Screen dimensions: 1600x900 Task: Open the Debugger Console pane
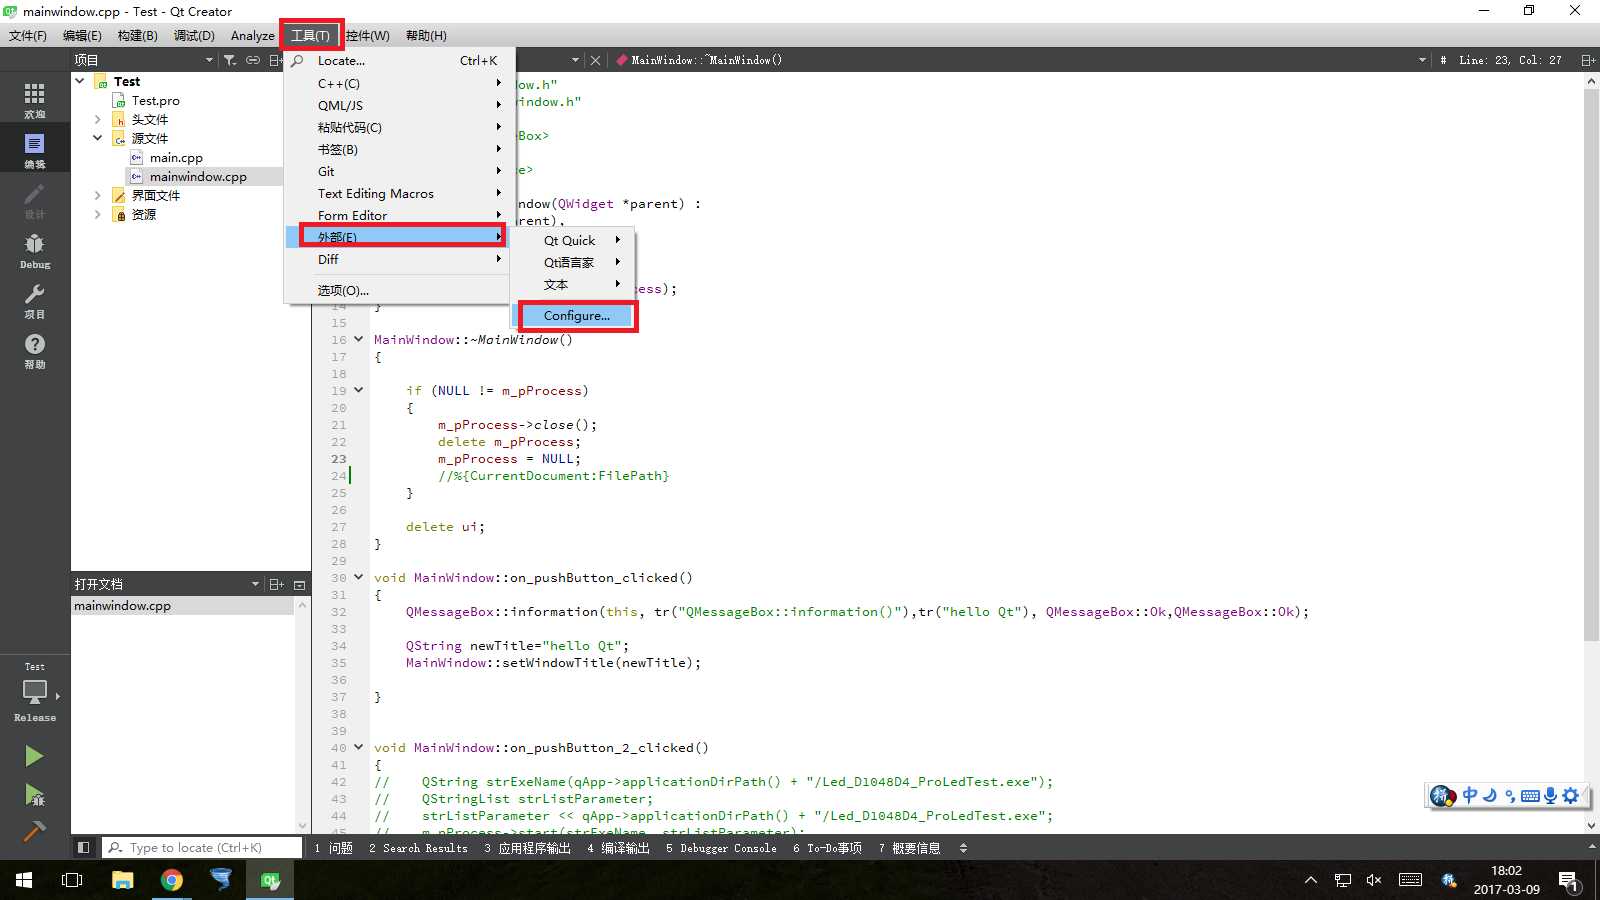click(x=721, y=848)
